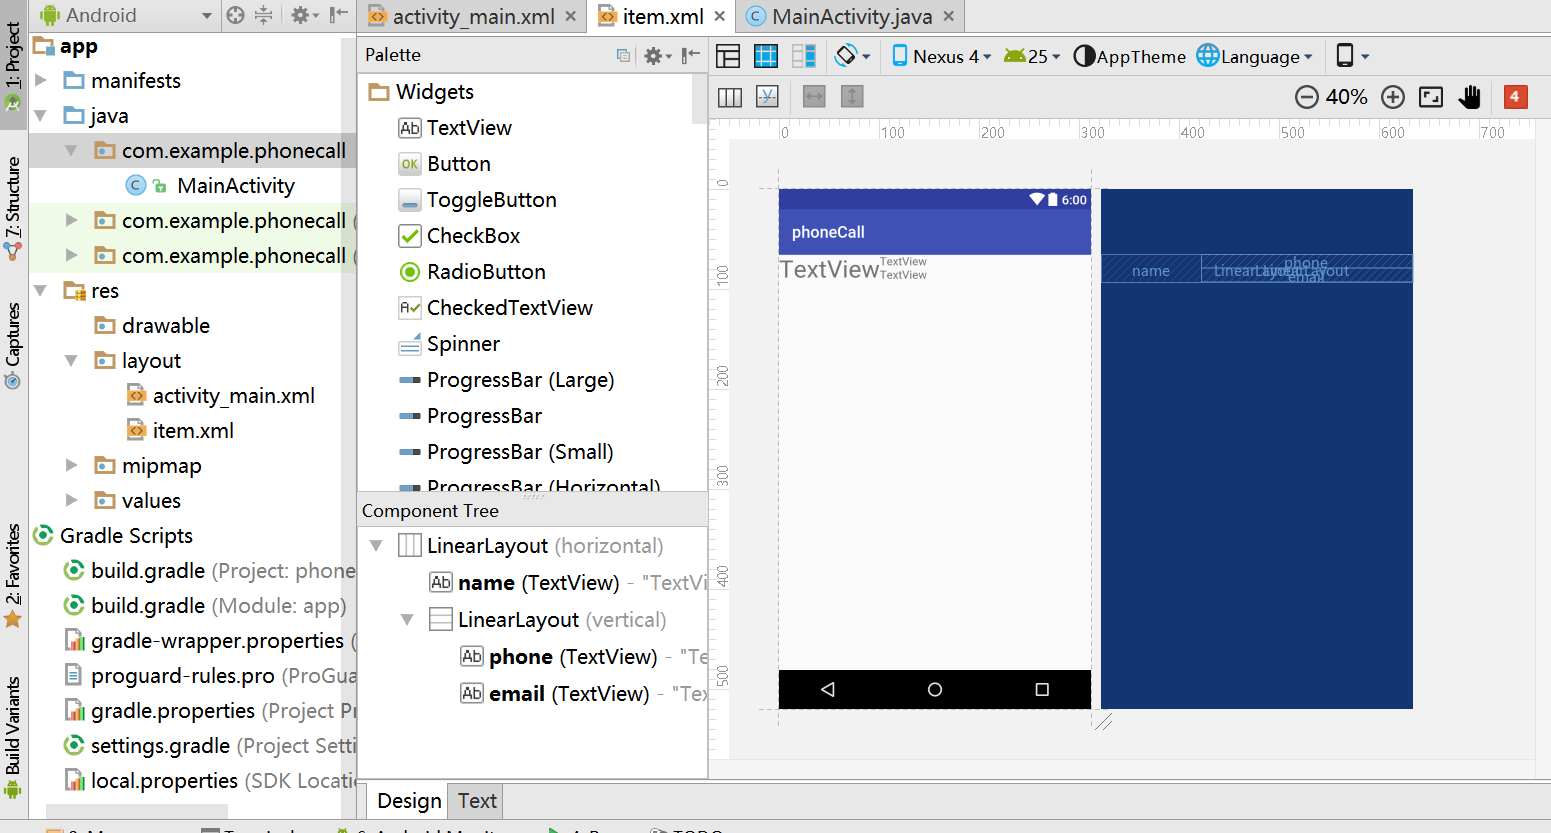
Task: Close the activity_main.xml tab
Action: click(571, 16)
